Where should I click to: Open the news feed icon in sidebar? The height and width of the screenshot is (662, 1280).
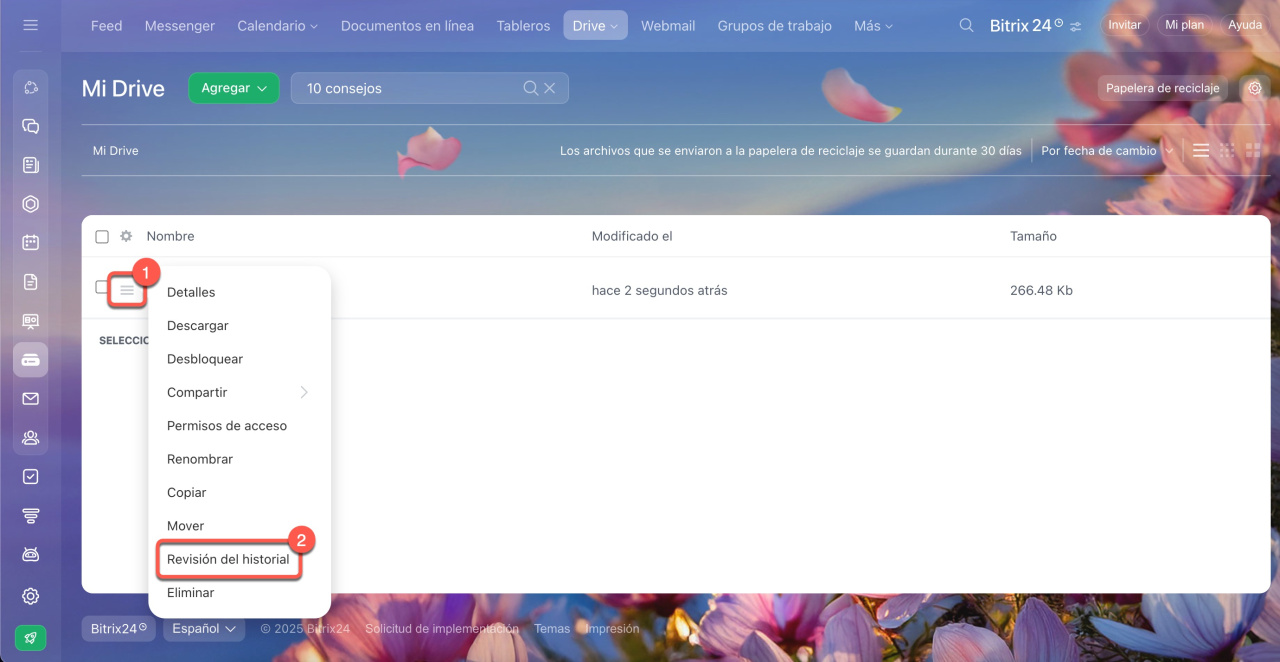30,165
